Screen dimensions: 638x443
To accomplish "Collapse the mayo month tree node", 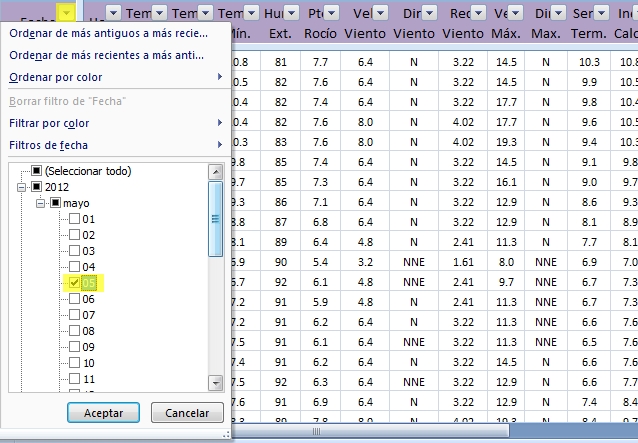I will click(x=40, y=203).
